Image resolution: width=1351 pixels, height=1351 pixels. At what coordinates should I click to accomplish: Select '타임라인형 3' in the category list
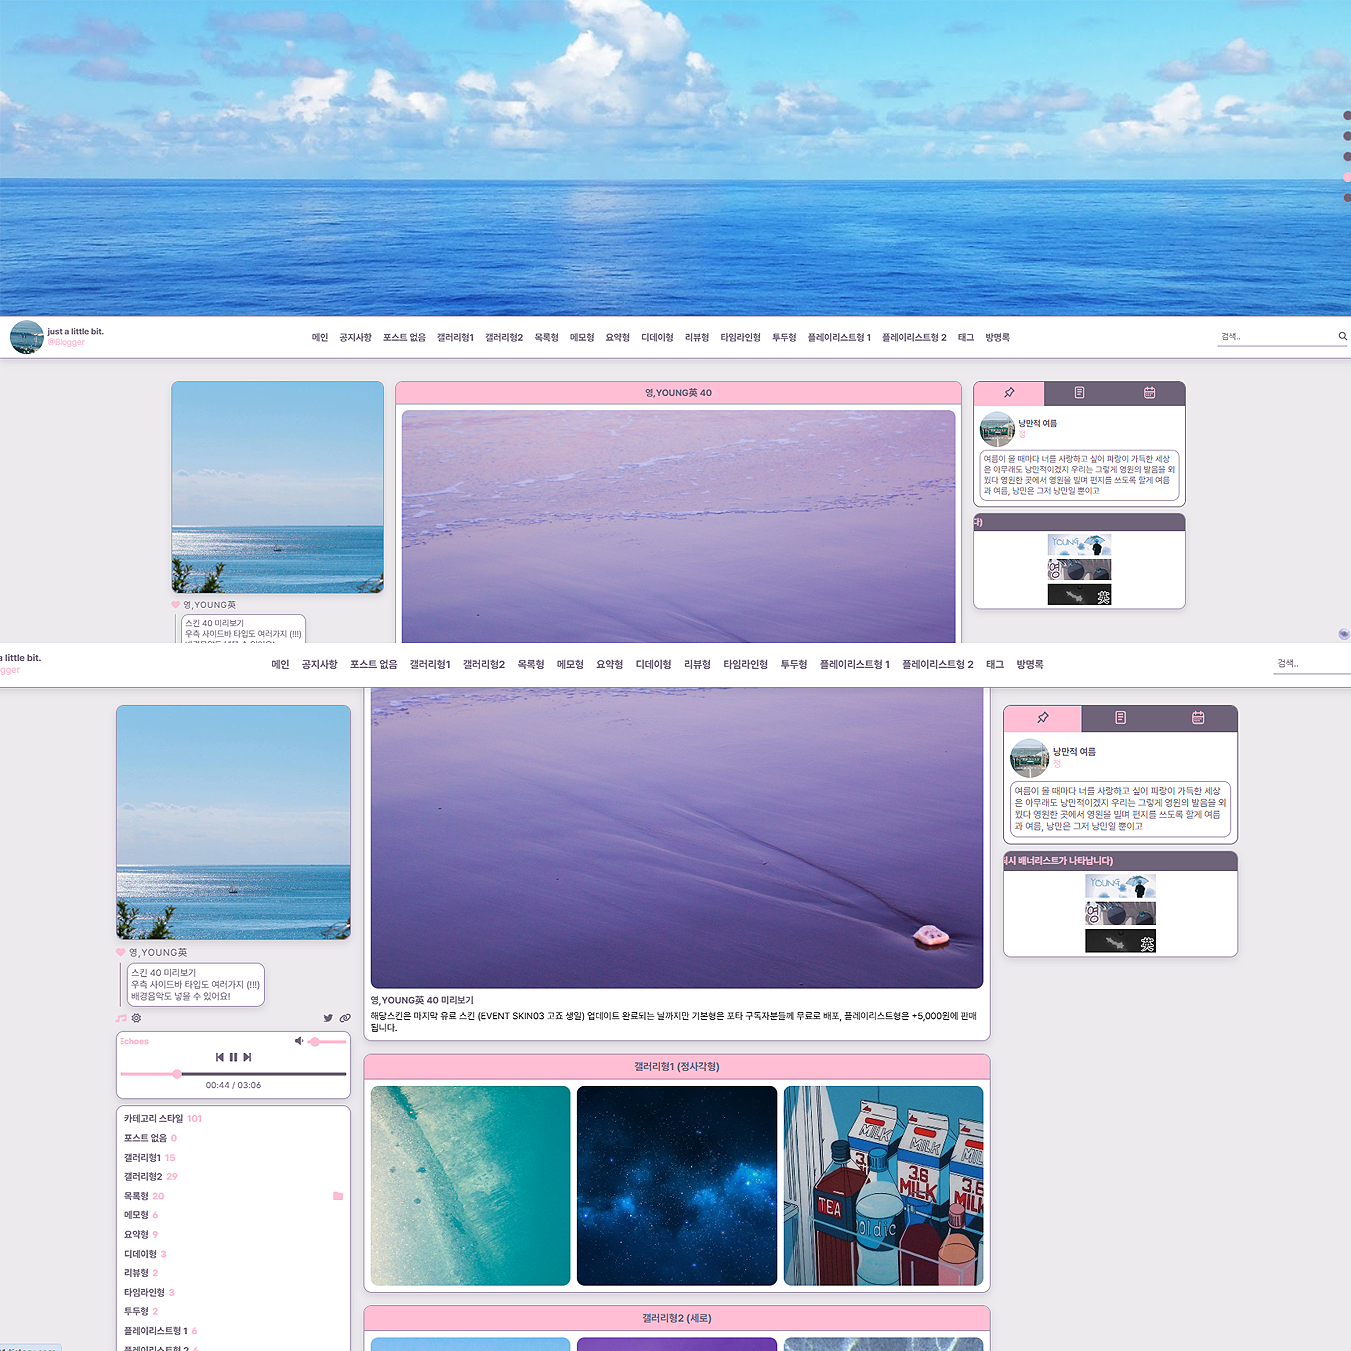click(x=149, y=1293)
